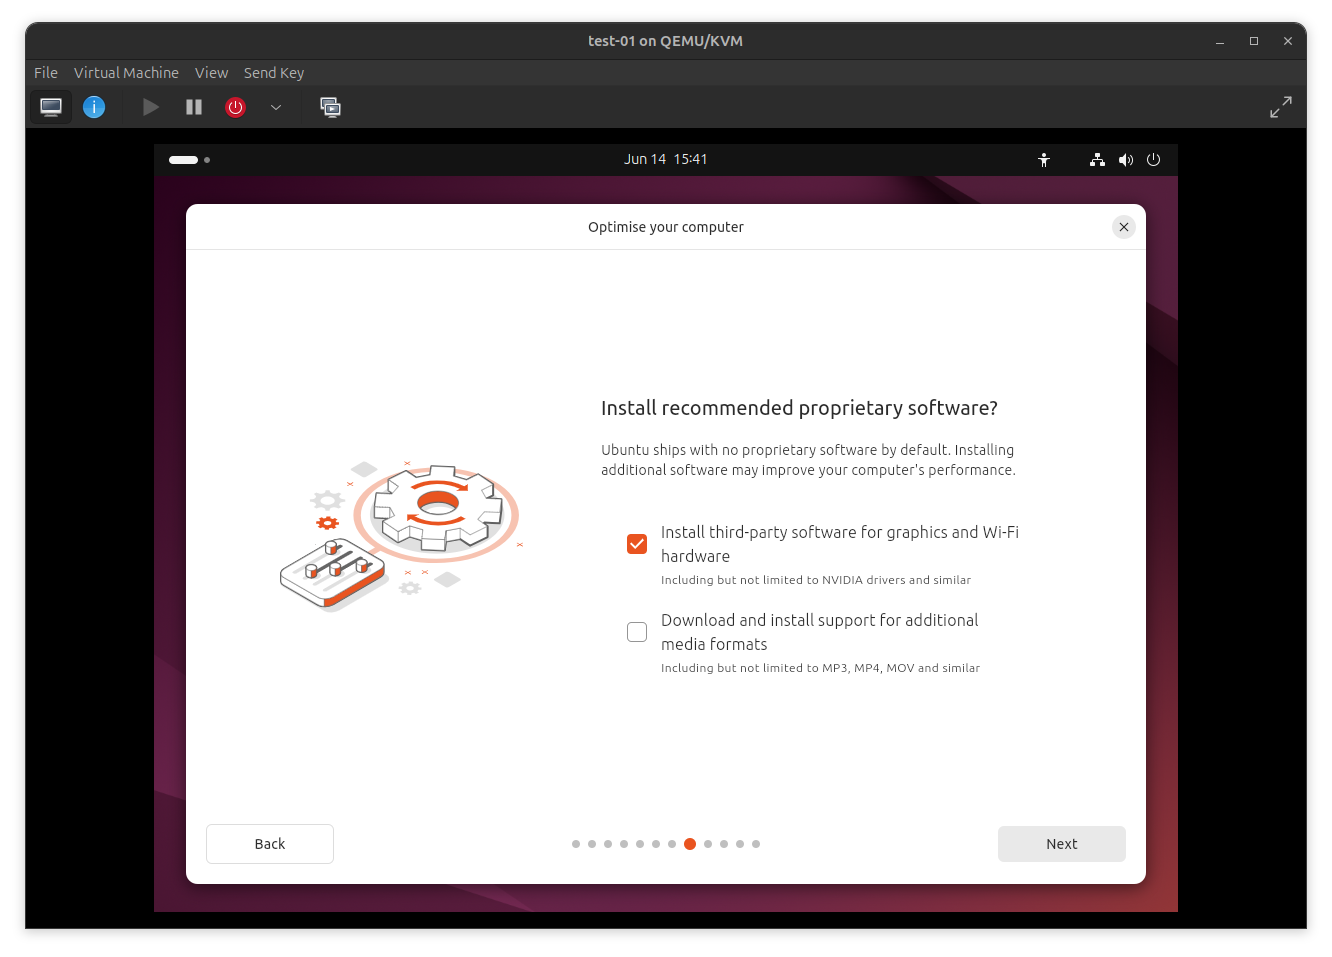1332x957 pixels.
Task: Go back to the previous installer step
Action: pos(269,843)
